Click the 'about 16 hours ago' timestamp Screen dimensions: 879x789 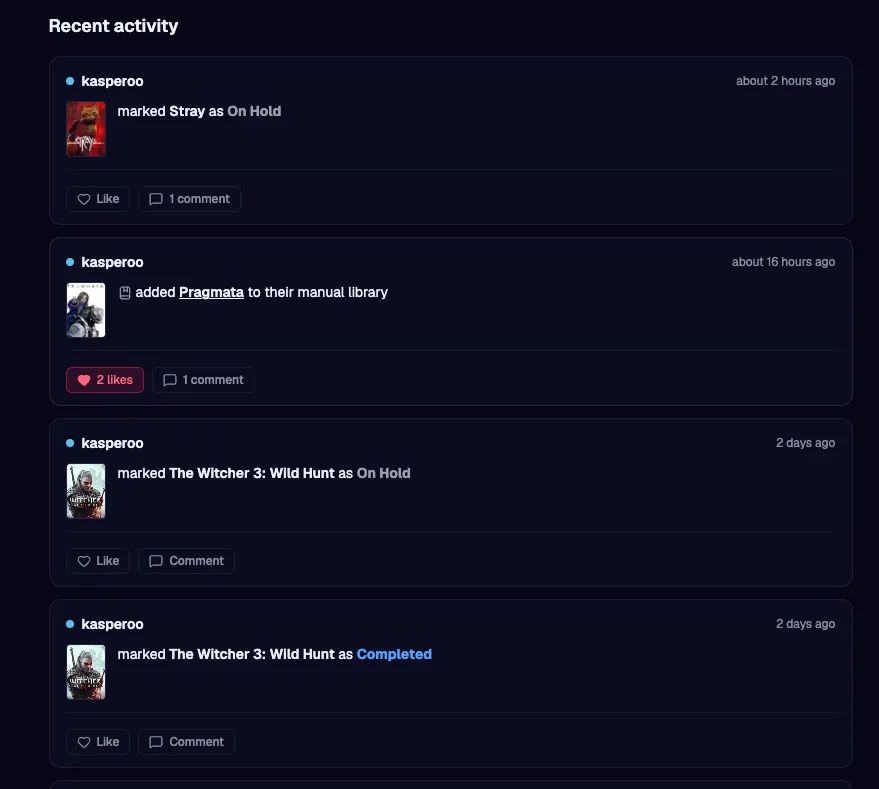pyautogui.click(x=783, y=262)
